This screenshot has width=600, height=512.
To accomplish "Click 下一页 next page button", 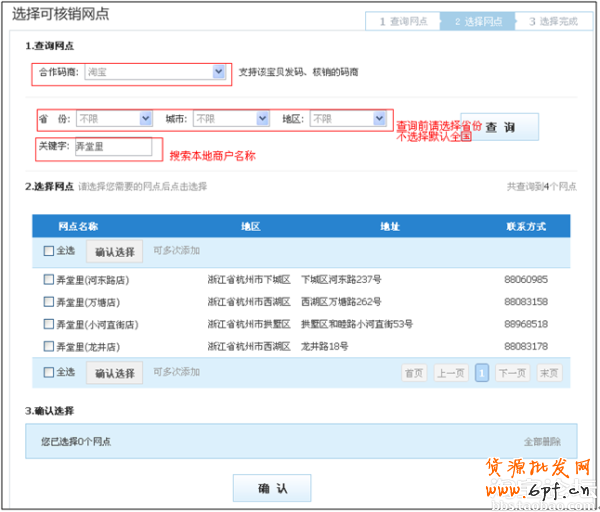I will [x=512, y=373].
